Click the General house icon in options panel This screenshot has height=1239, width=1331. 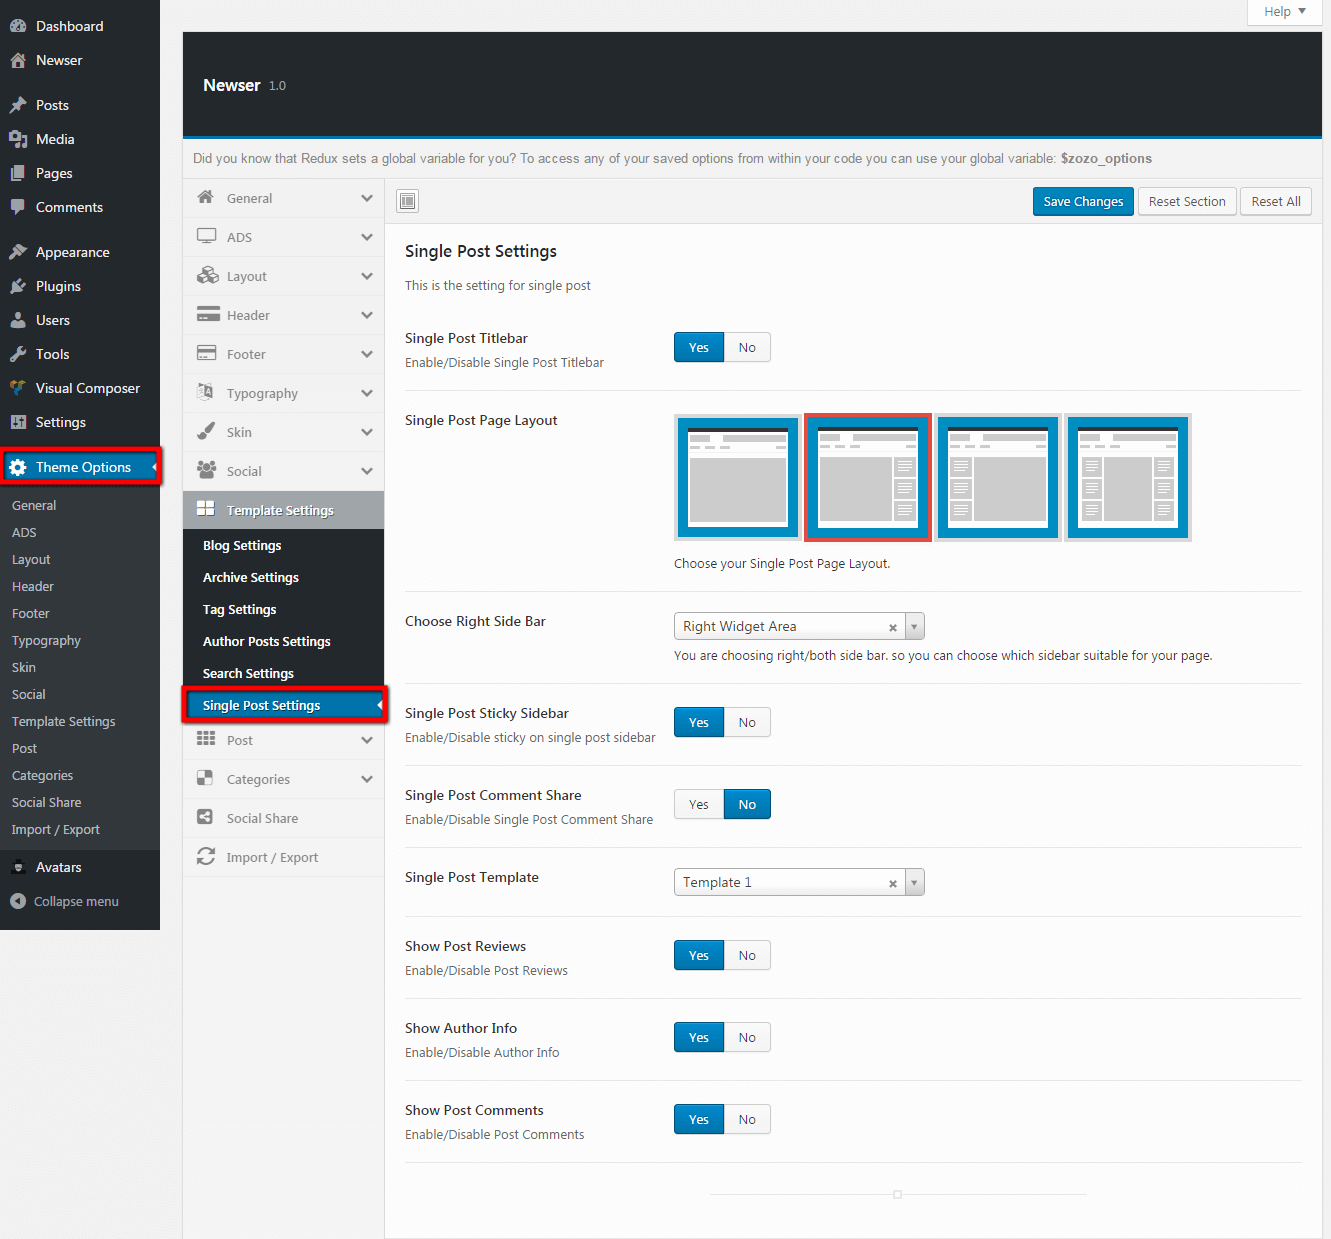point(206,197)
